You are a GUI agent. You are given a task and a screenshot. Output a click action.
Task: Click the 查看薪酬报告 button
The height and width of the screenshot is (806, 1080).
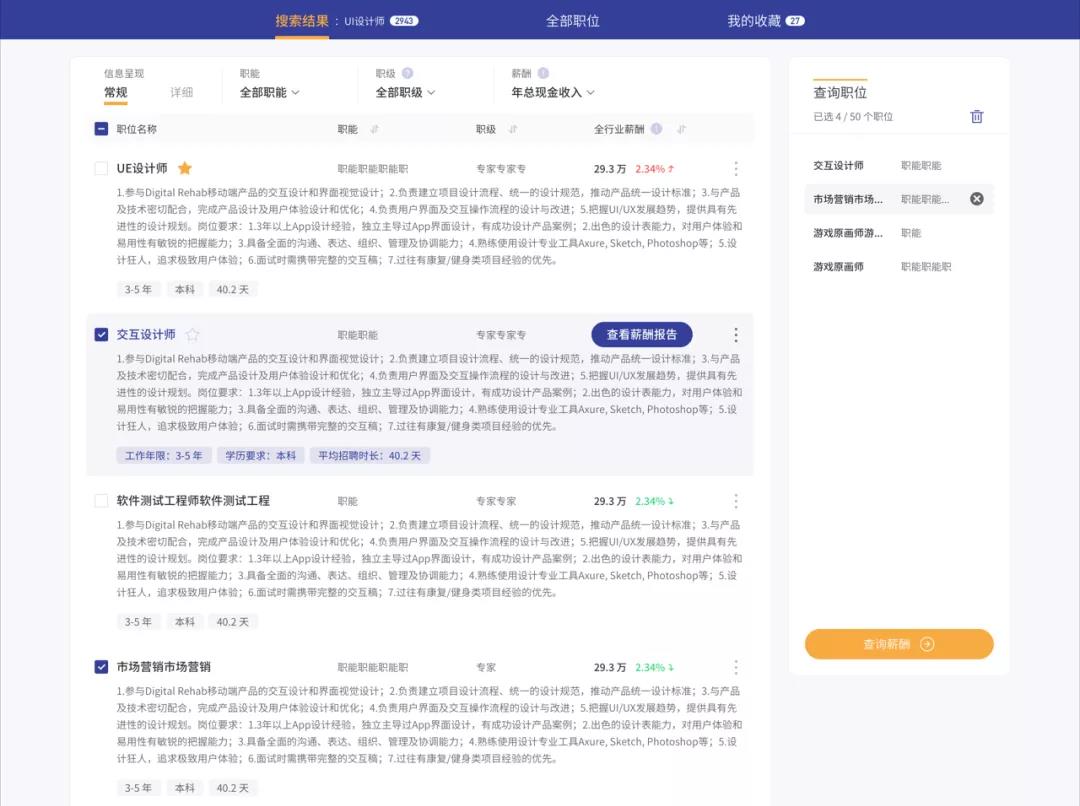pos(641,335)
